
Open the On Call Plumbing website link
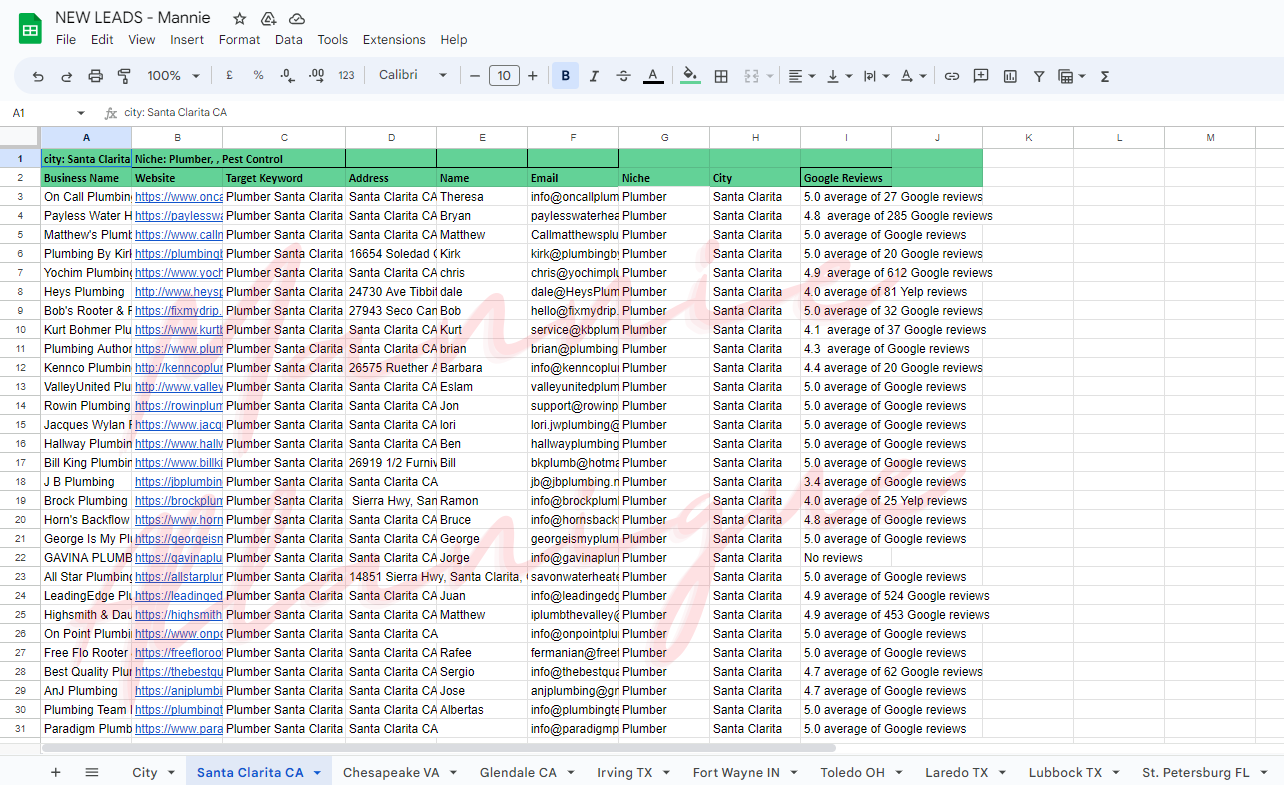click(179, 197)
